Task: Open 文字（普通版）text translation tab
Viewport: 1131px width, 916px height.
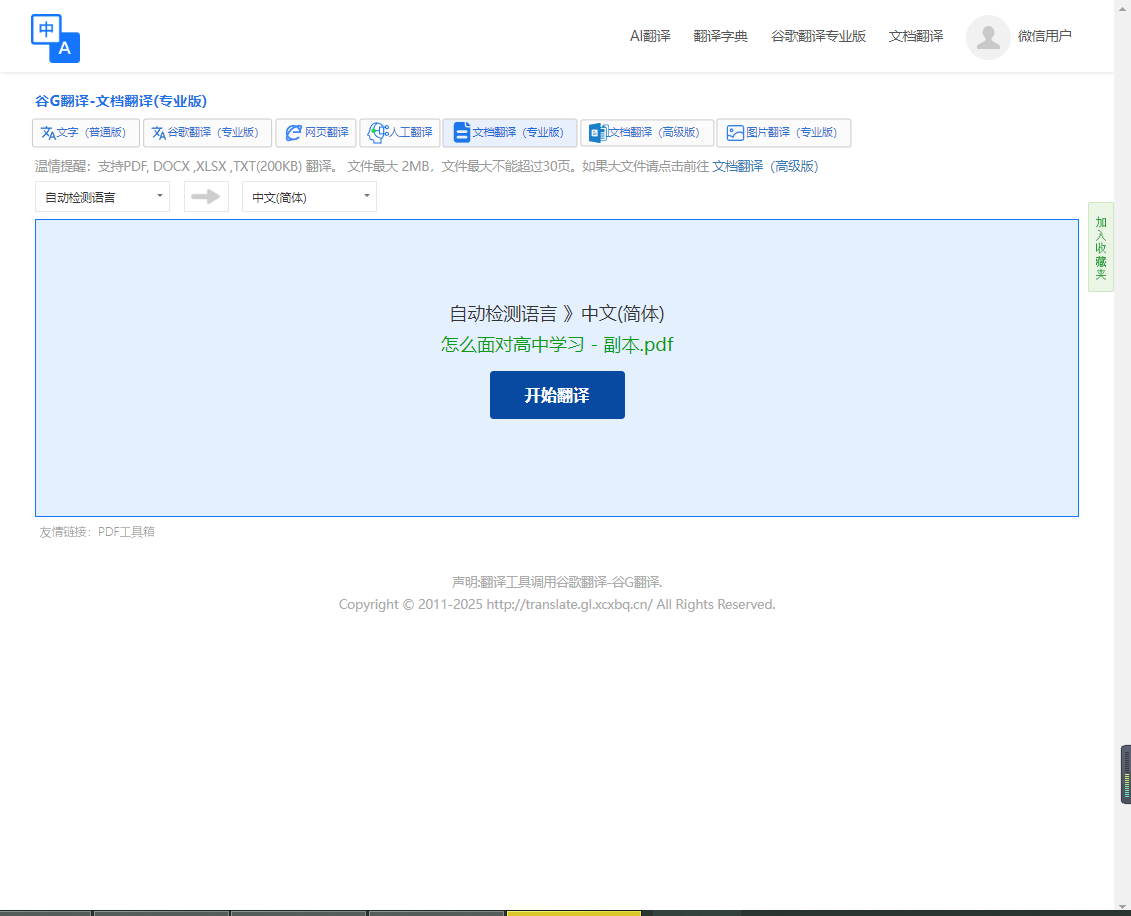Action: pos(86,133)
